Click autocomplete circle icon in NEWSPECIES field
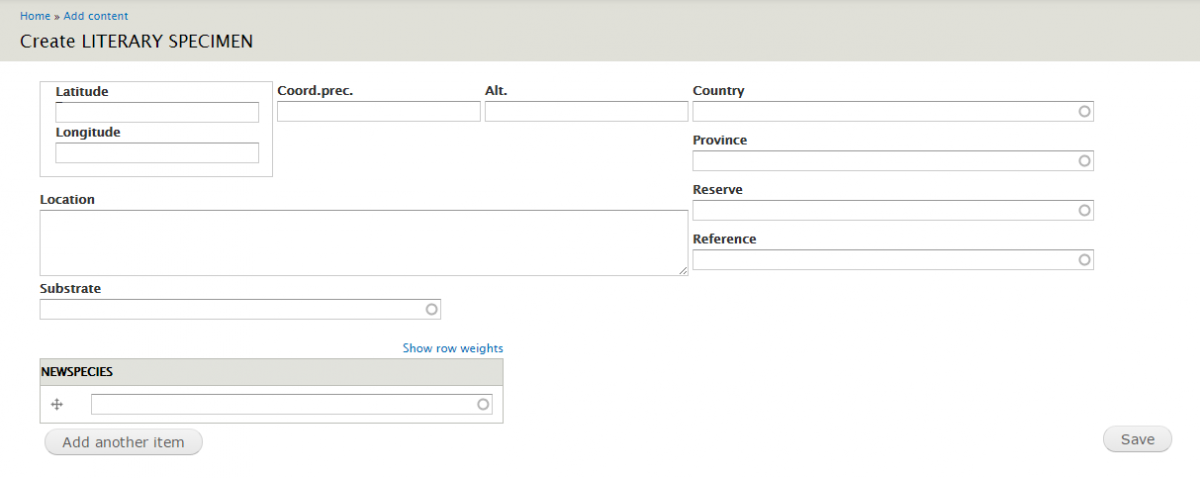Viewport: 1200px width, 478px height. (x=483, y=405)
